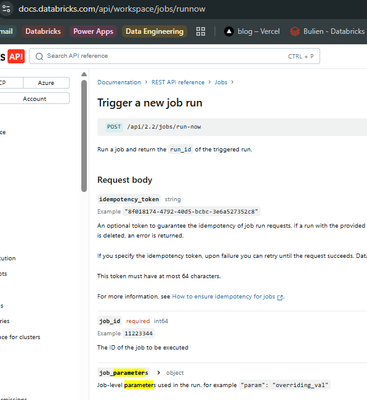Click the site settings icon in address bar
The image size is (367, 400).
pyautogui.click(x=6, y=9)
